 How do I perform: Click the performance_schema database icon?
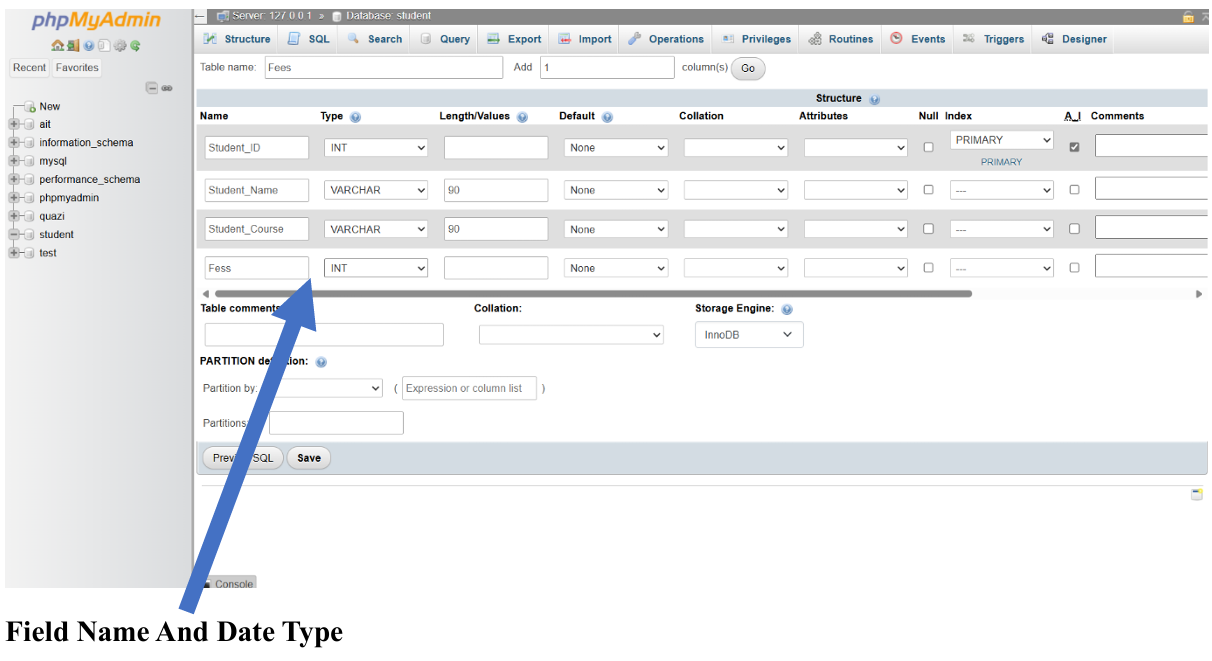(29, 179)
